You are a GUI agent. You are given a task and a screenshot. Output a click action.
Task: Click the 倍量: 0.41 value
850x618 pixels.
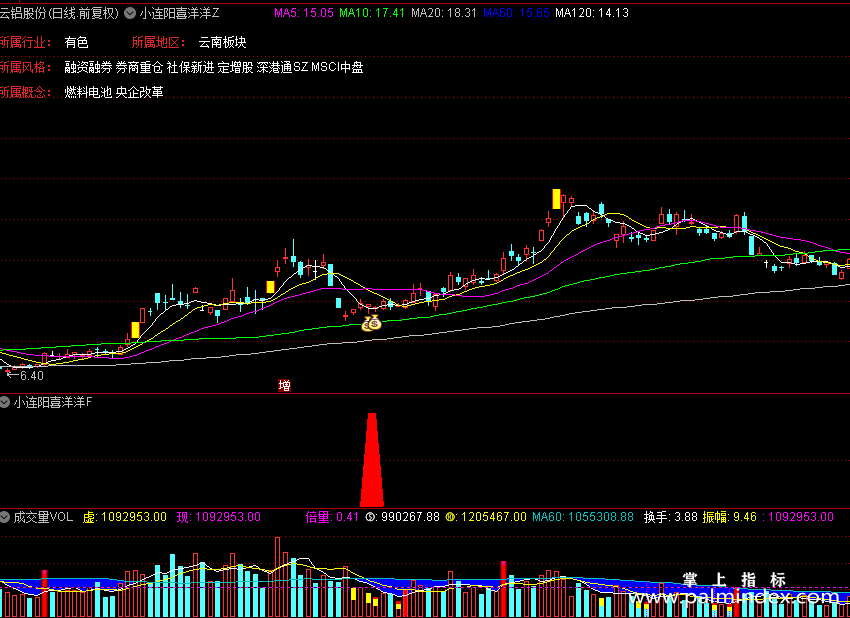point(332,517)
